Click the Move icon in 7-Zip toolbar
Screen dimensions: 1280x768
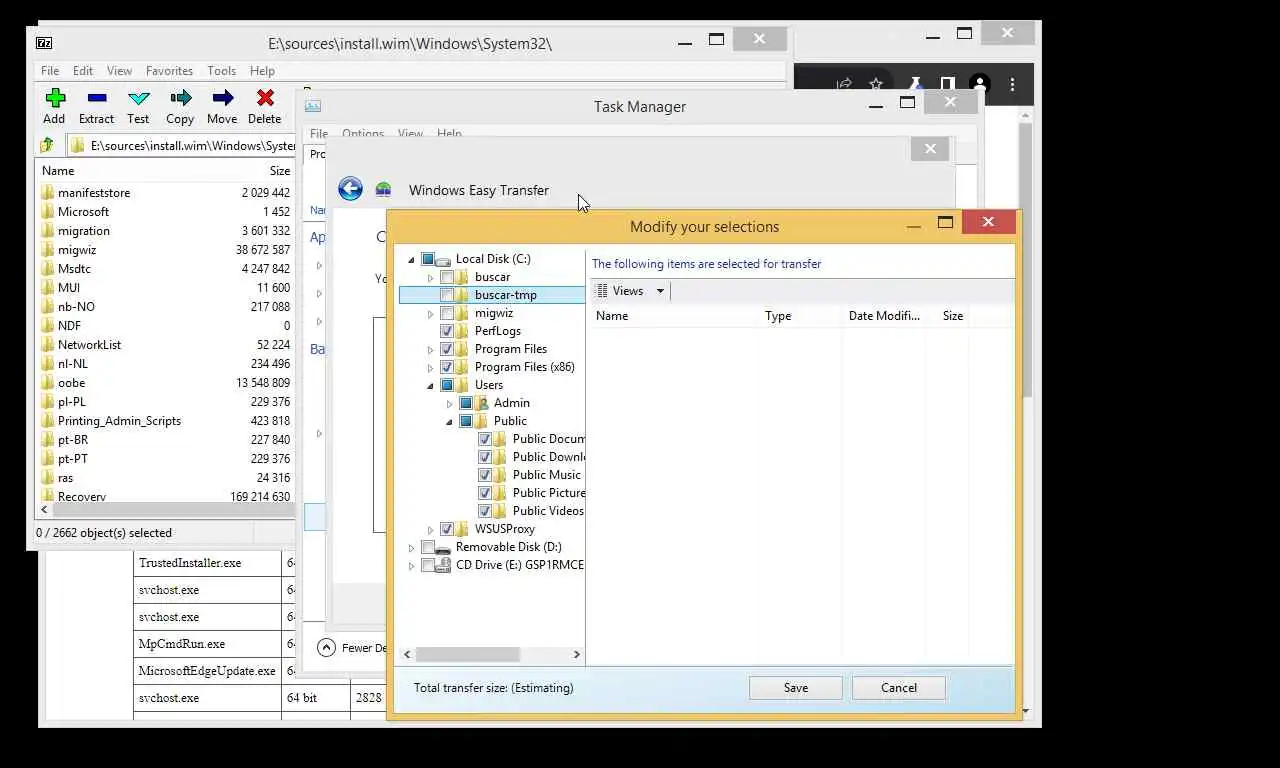pos(223,98)
